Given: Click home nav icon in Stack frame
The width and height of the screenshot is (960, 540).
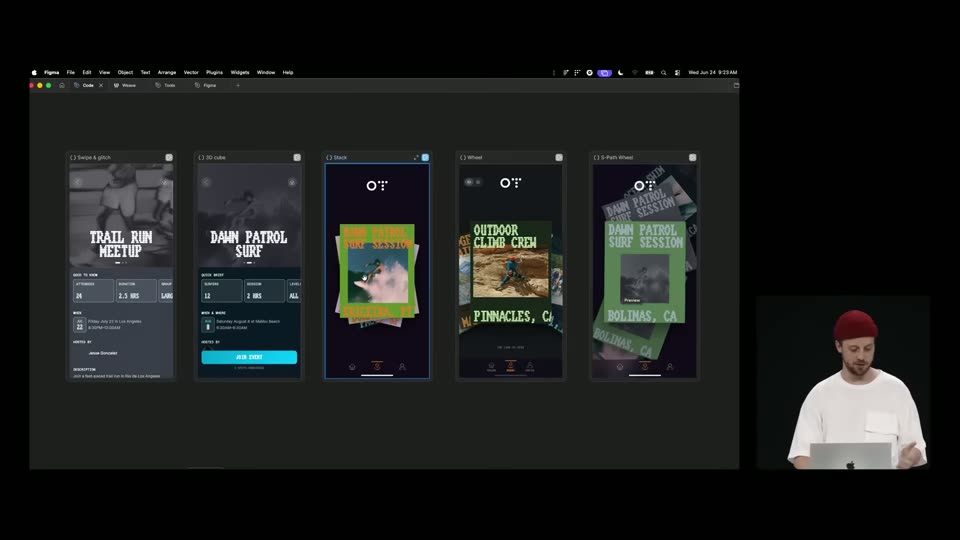Looking at the screenshot, I should (352, 367).
